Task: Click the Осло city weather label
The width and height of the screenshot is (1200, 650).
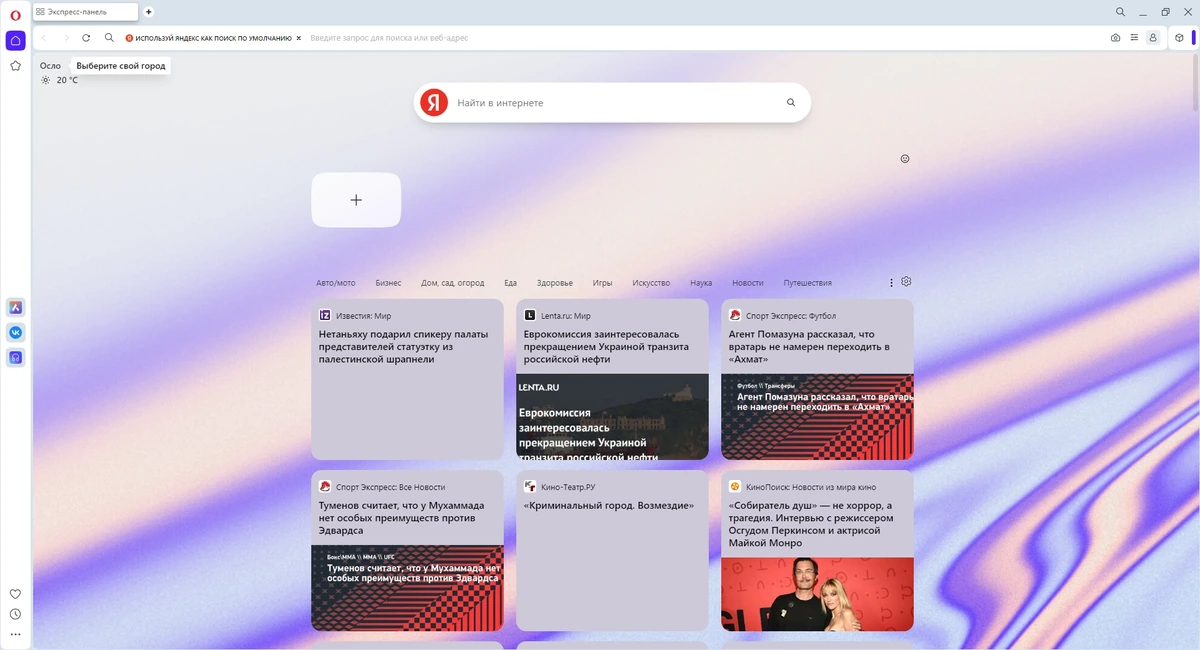Action: (50, 66)
